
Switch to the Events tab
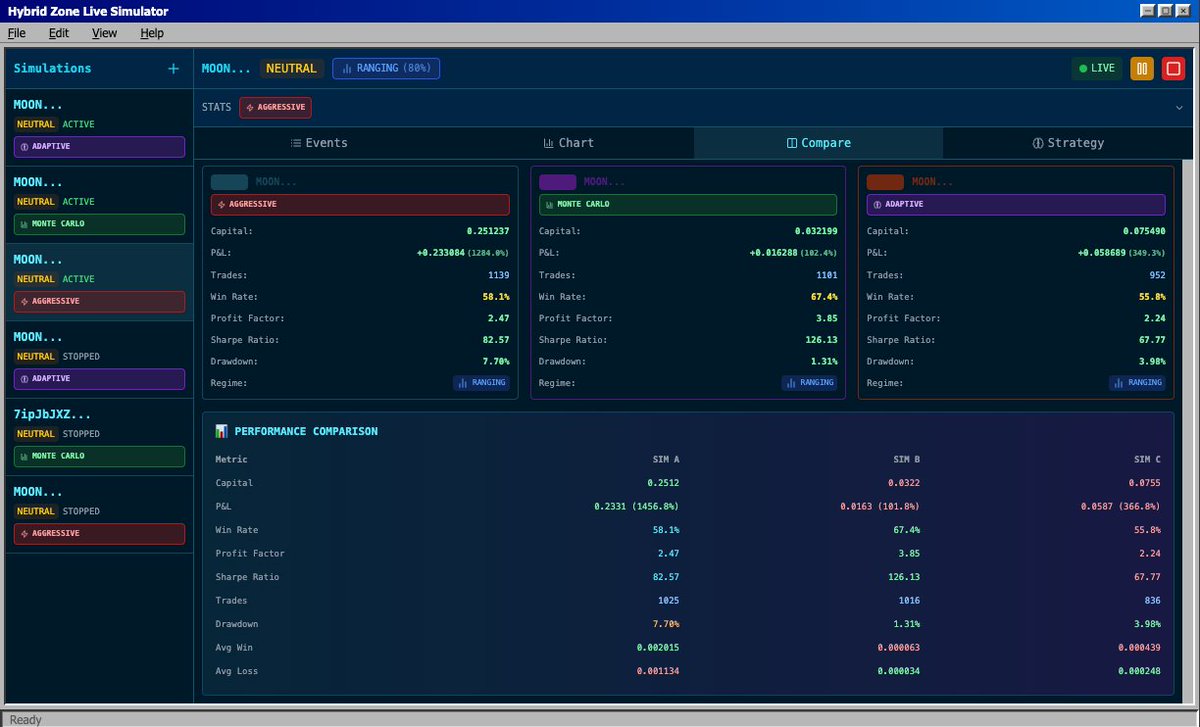[x=318, y=143]
